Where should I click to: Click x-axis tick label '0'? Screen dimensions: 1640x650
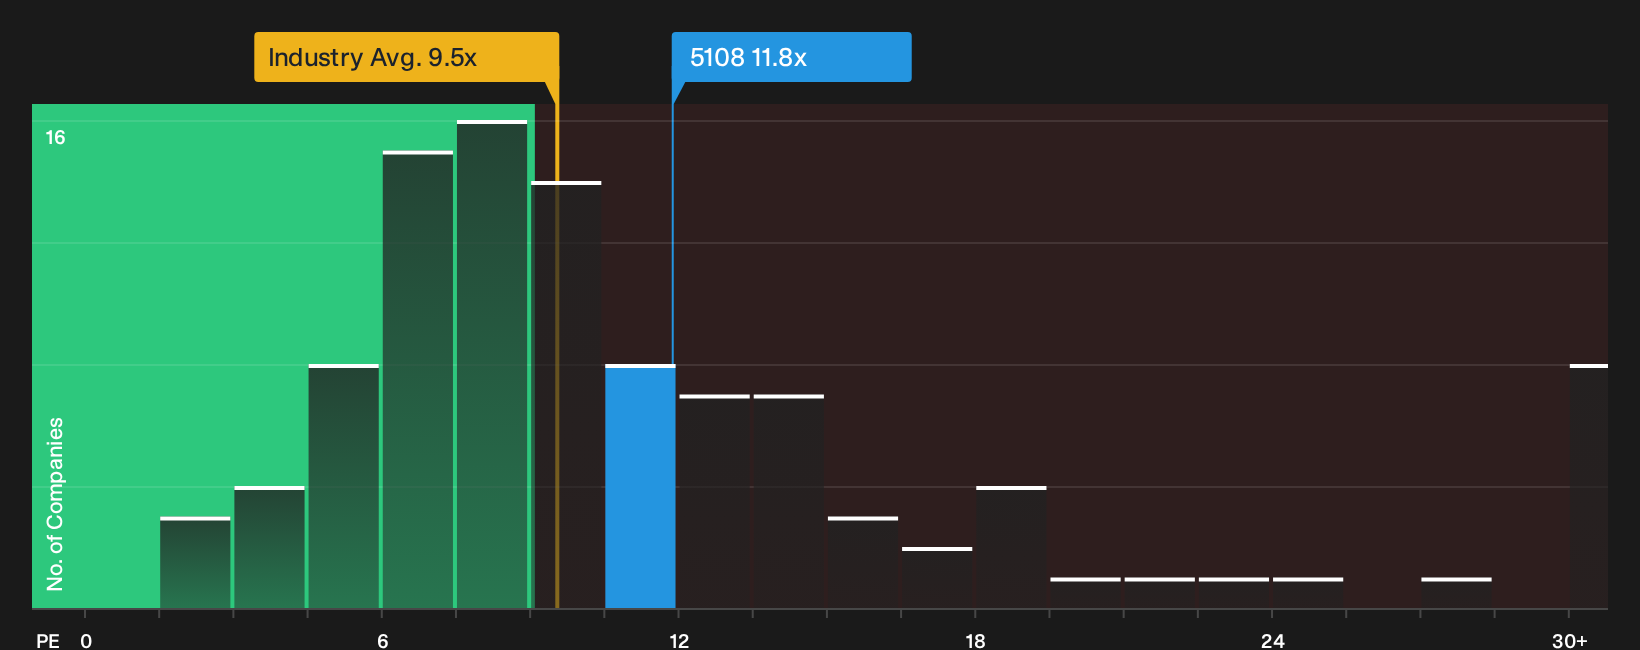pyautogui.click(x=86, y=640)
